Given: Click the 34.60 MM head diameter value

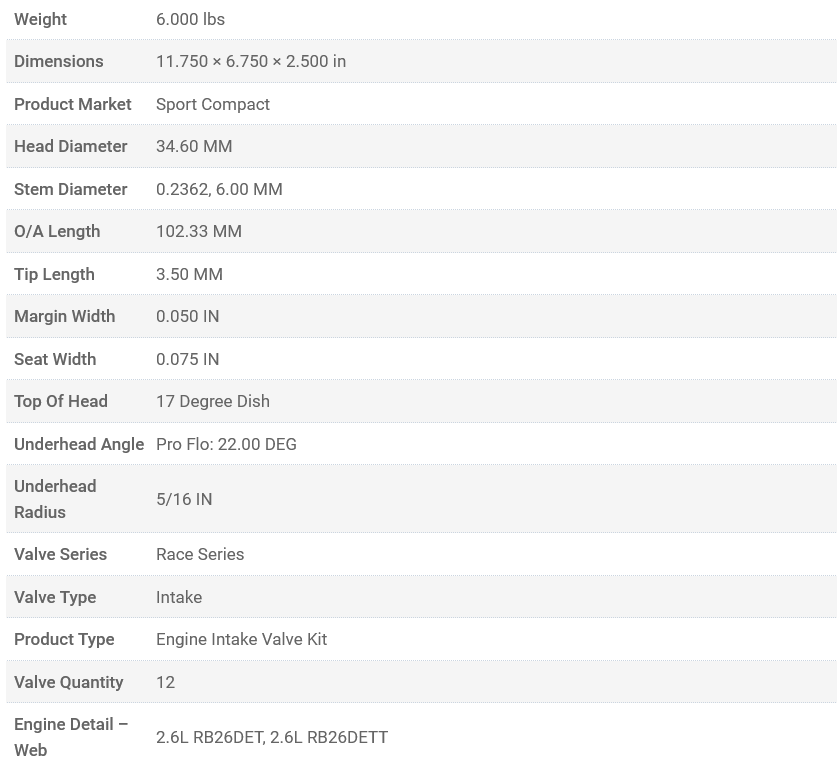Looking at the screenshot, I should tap(194, 146).
